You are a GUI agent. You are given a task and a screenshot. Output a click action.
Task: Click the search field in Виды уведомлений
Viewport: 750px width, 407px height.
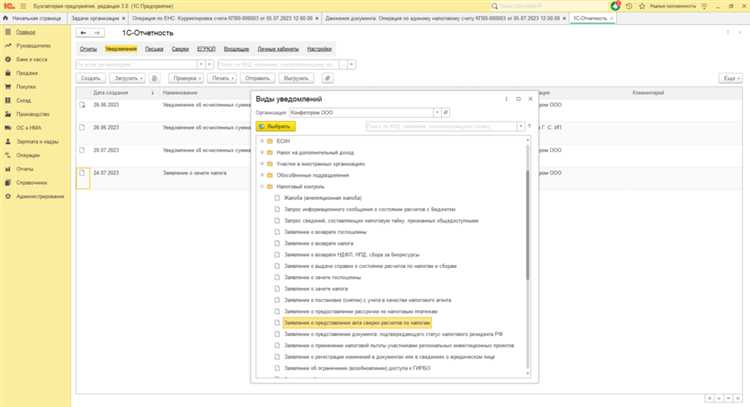[440, 127]
